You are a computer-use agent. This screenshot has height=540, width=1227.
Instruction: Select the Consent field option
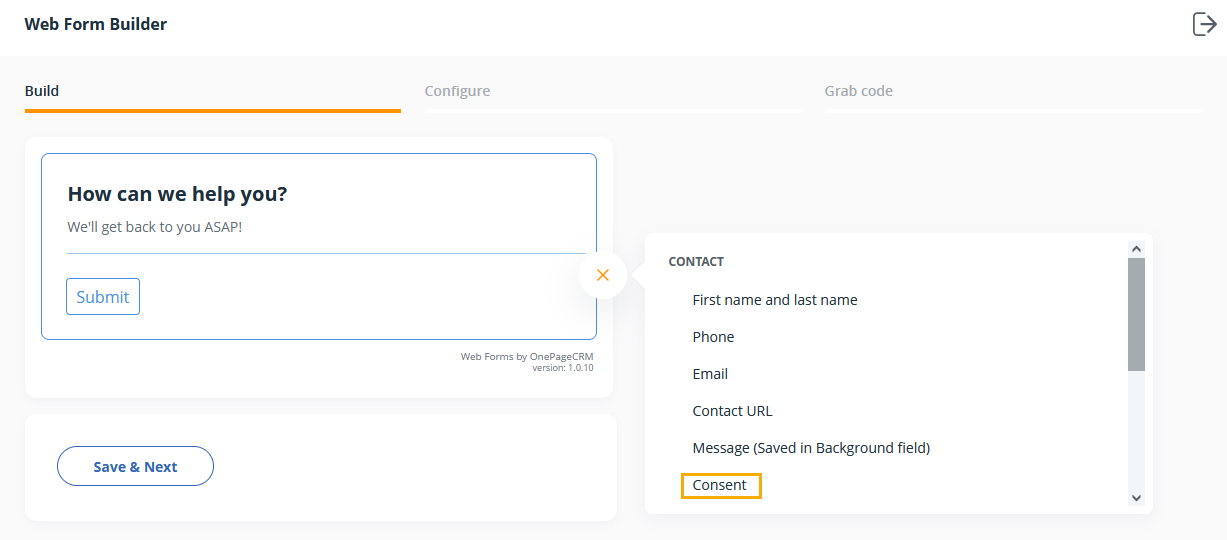pos(721,485)
